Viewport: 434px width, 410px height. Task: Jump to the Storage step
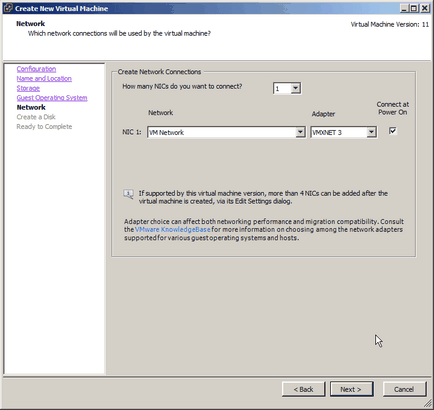point(28,88)
